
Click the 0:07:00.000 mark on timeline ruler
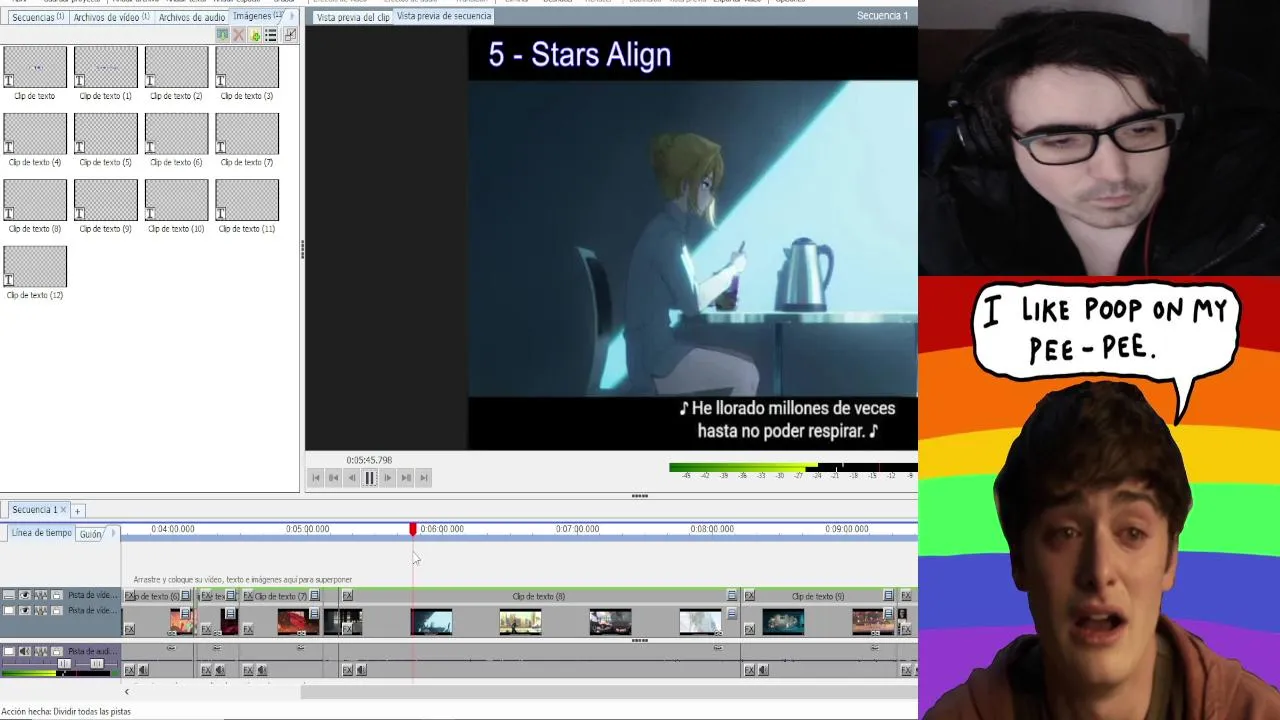[577, 529]
